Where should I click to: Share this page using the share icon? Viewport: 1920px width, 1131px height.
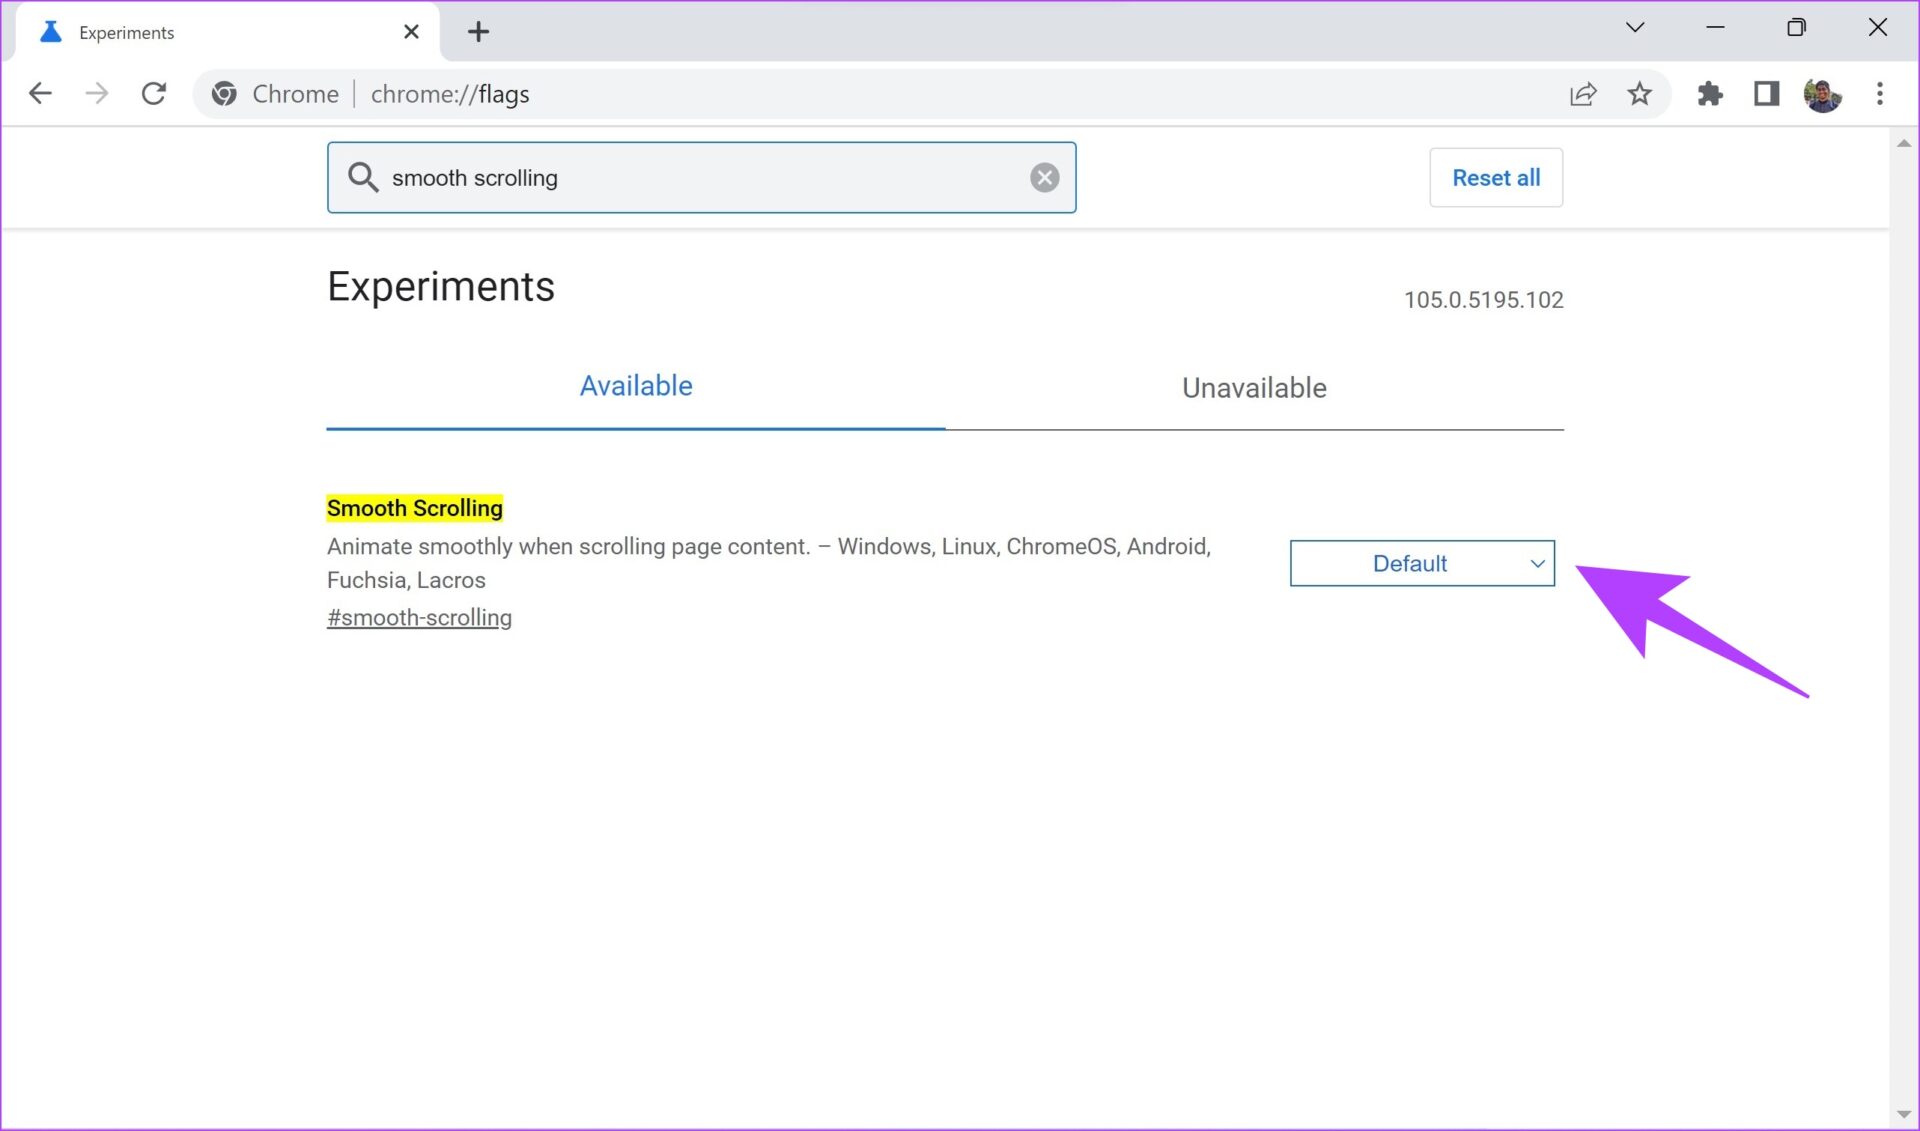tap(1583, 94)
